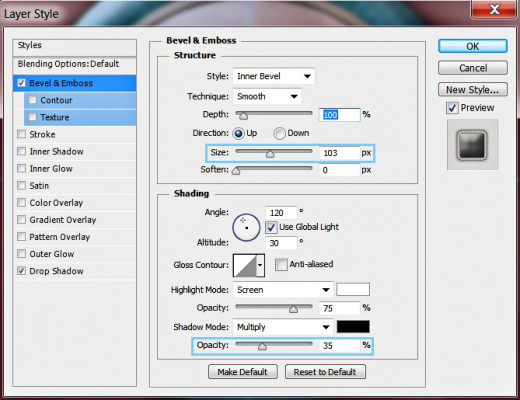Select the Down direction radio button
Viewport: 520px width, 400px height.
[279, 133]
